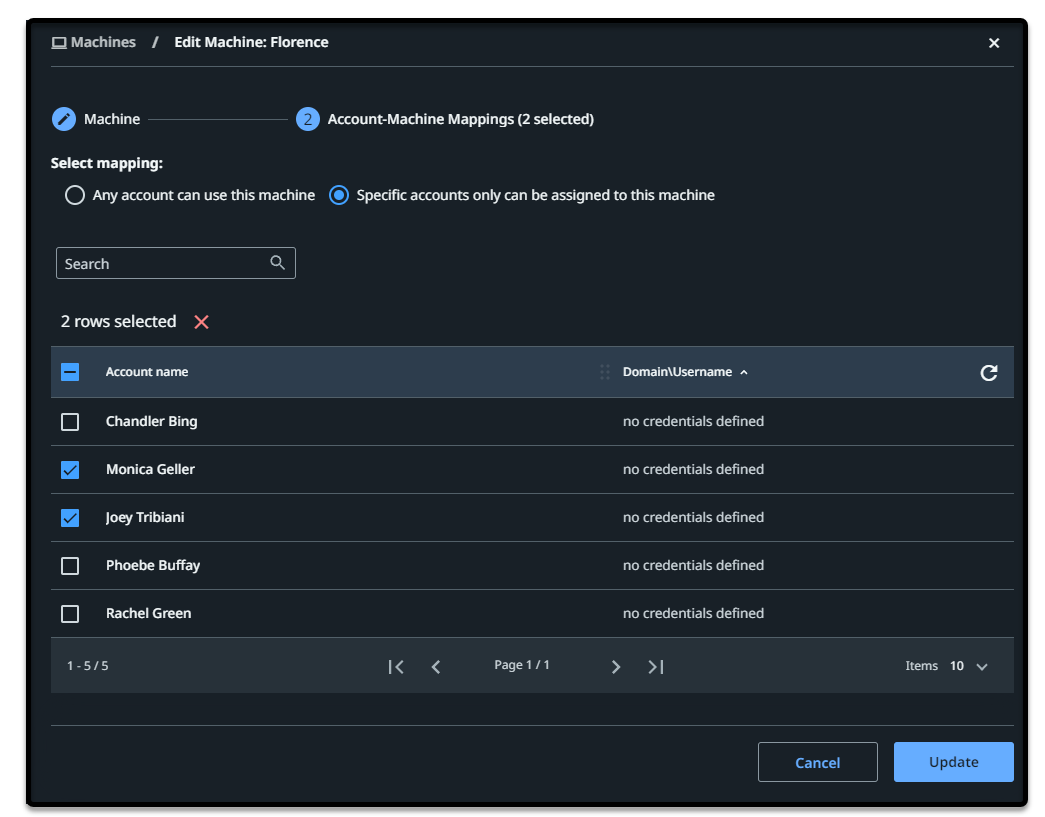The height and width of the screenshot is (817, 1045).
Task: Uncheck the Monica Geller checkbox
Action: pyautogui.click(x=70, y=470)
